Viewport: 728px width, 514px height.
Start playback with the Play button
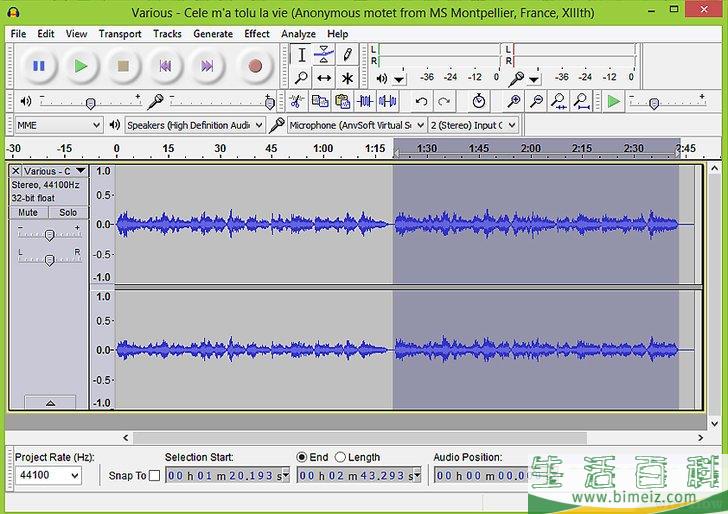[x=81, y=66]
